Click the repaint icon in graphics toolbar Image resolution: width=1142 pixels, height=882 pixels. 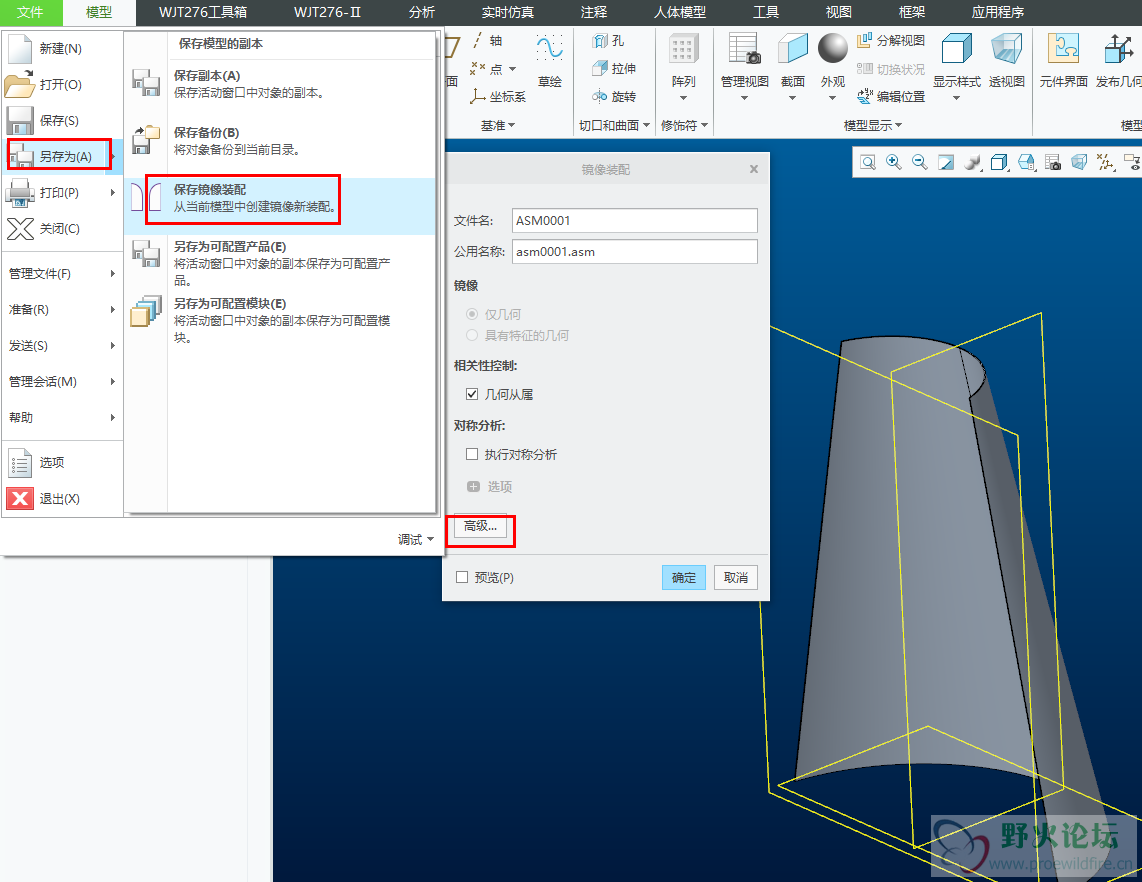pos(946,162)
